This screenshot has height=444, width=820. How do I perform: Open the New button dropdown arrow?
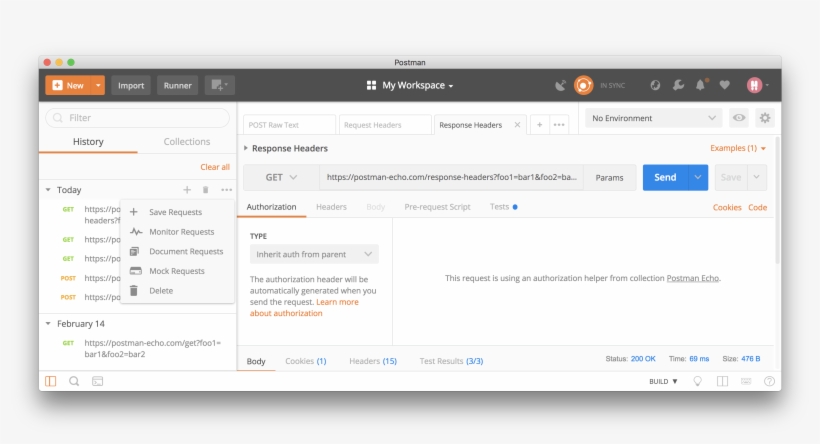click(x=98, y=85)
